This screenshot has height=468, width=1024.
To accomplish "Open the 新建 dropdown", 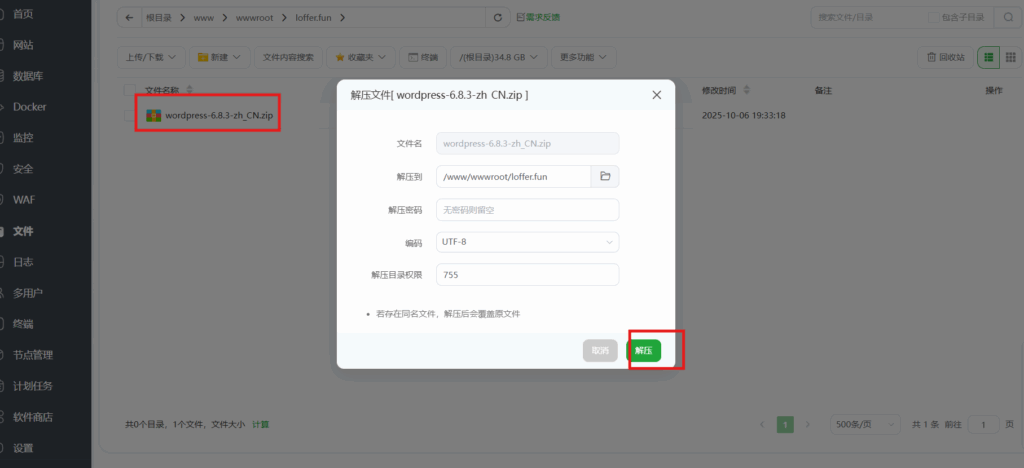I will 219,57.
